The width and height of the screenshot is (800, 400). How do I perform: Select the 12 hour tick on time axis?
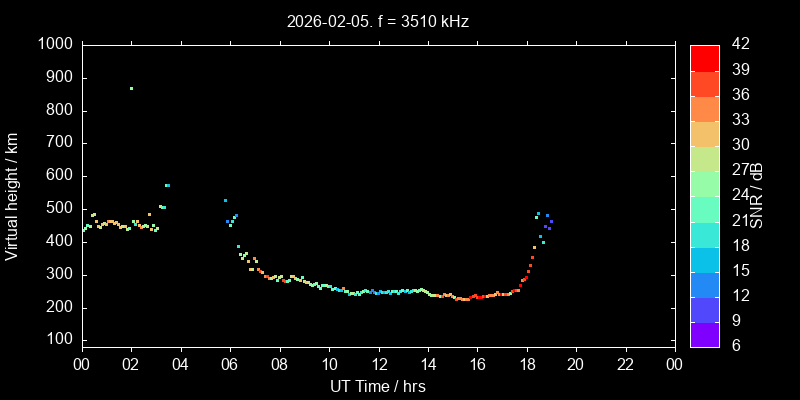(378, 363)
